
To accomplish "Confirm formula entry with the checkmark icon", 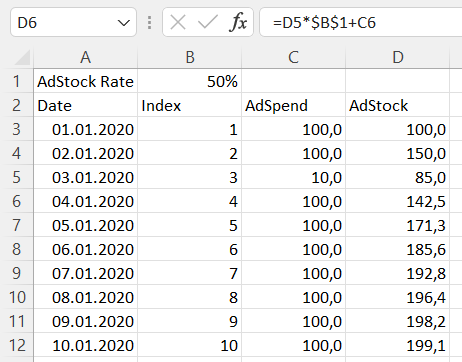I will tap(207, 23).
